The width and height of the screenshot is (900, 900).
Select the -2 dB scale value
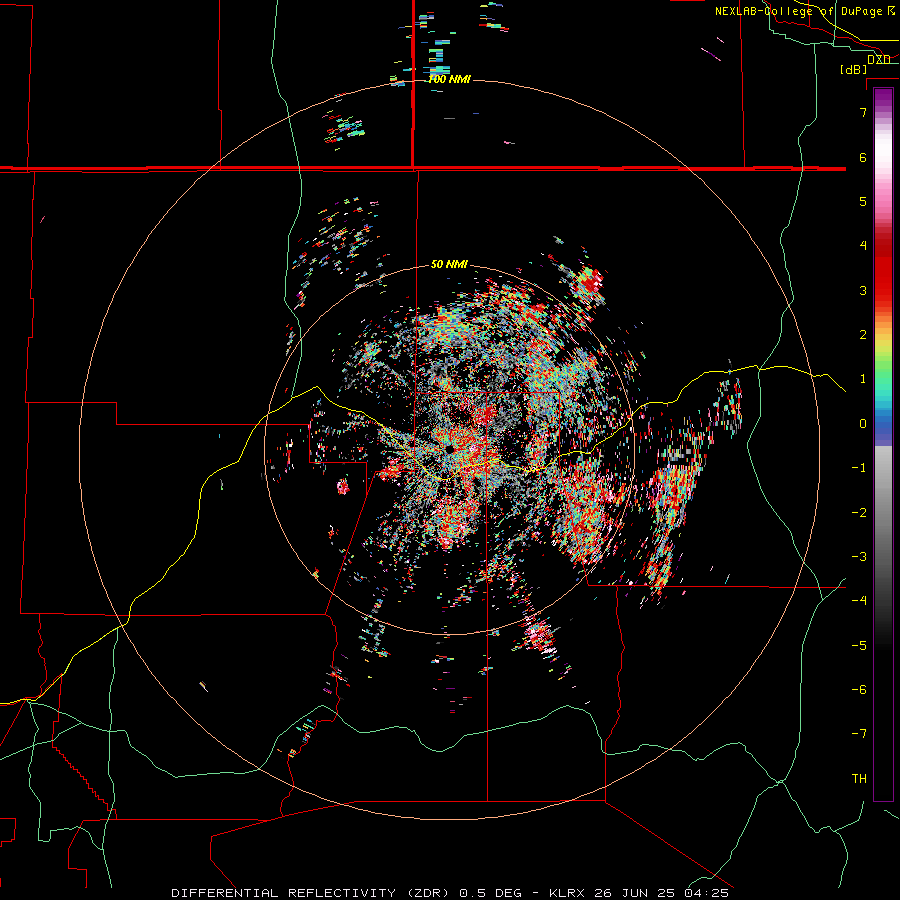859,512
